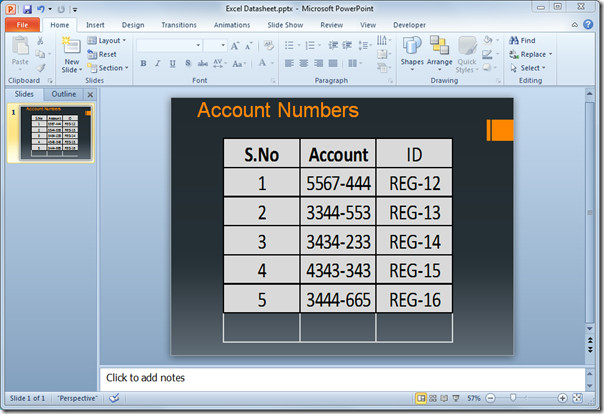Click the Help question mark icon

[x=588, y=25]
